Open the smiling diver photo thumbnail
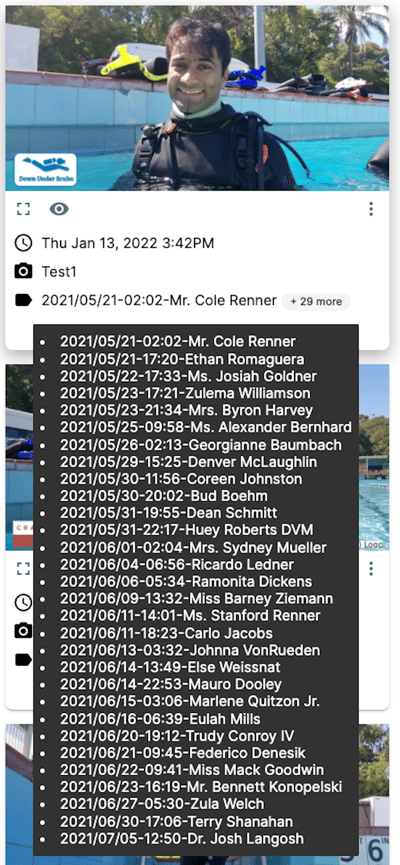400x865 pixels. [197, 98]
